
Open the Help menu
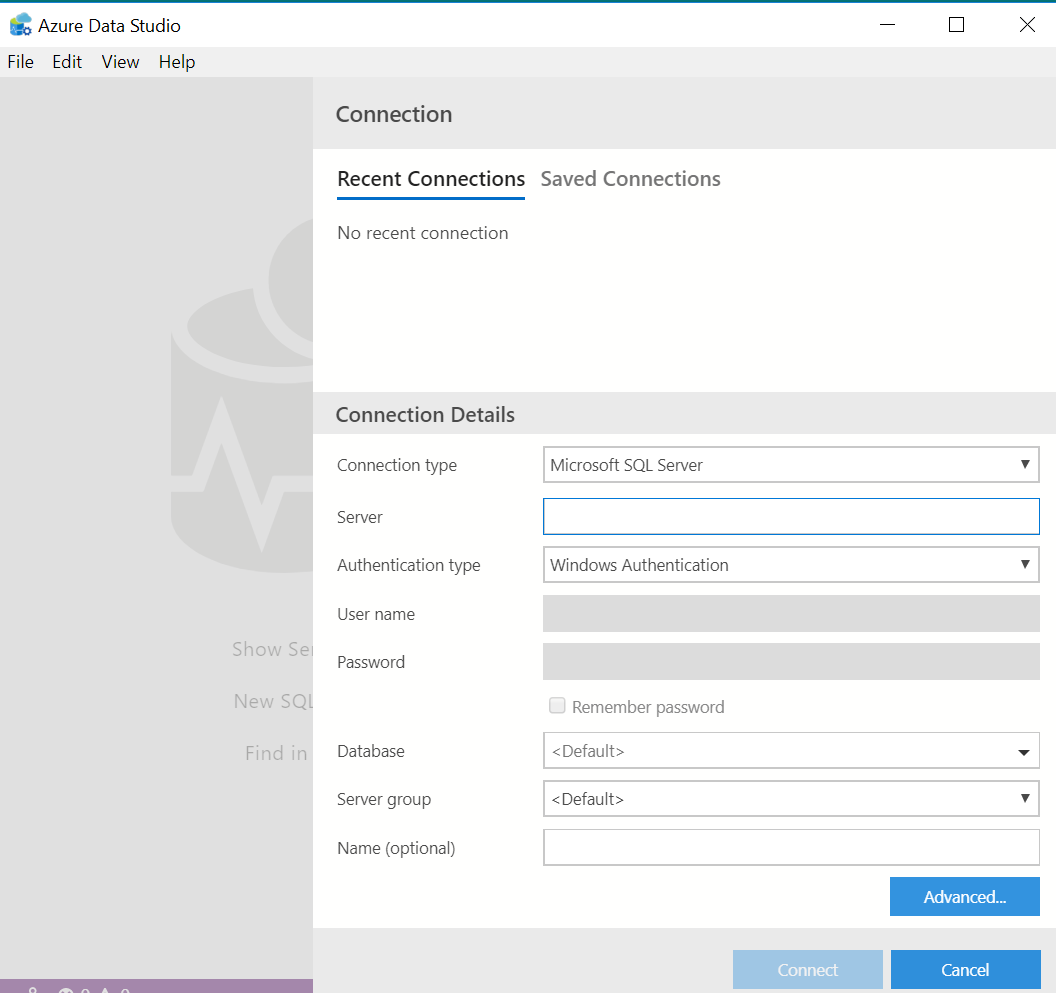click(177, 62)
